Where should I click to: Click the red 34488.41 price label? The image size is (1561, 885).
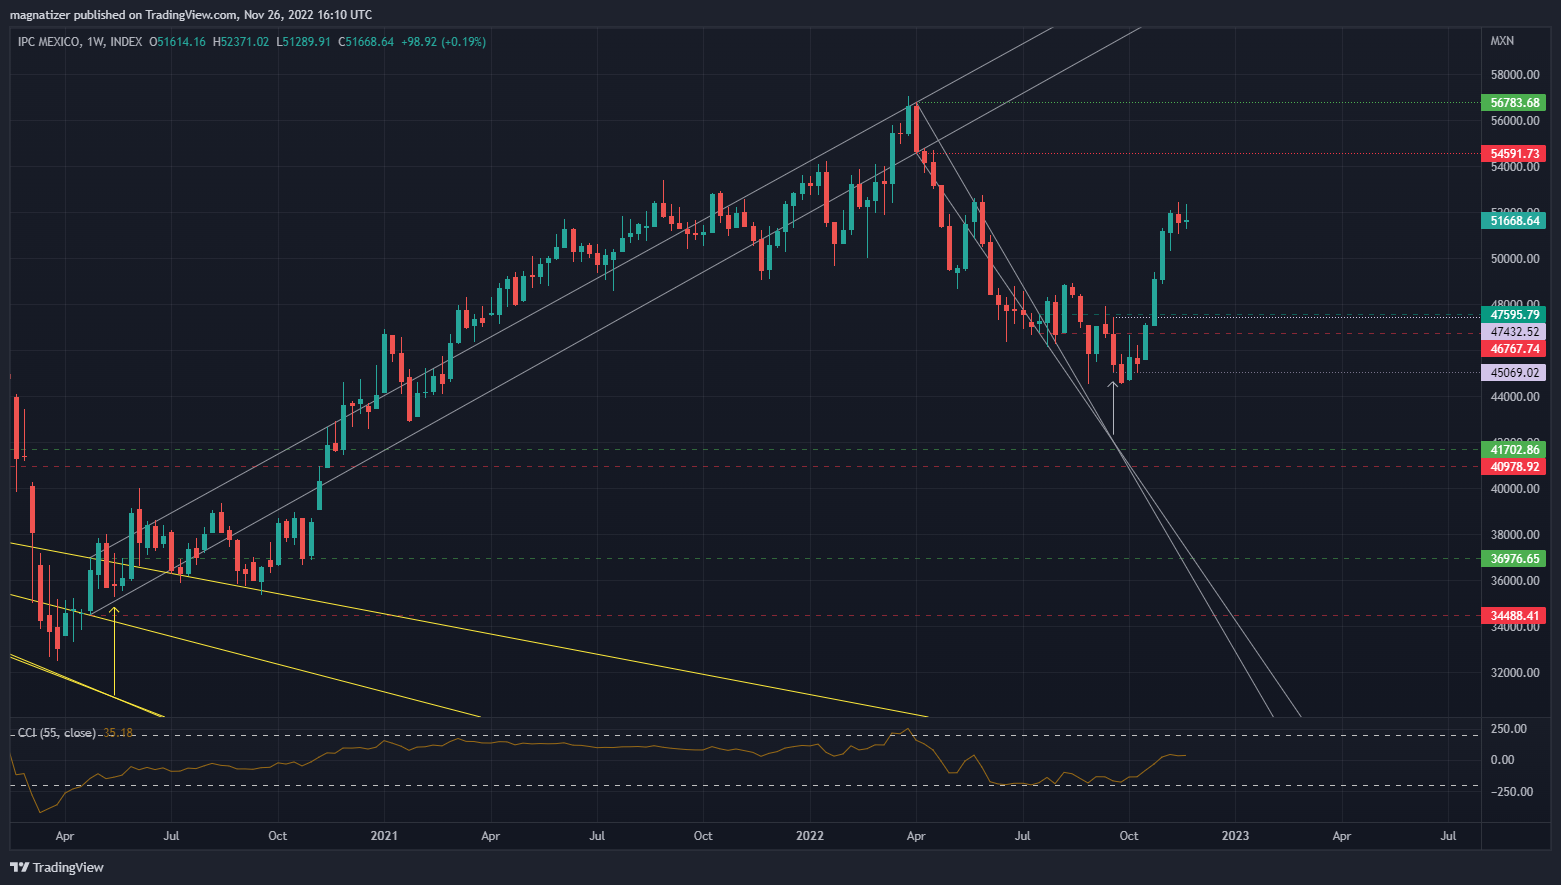1514,616
